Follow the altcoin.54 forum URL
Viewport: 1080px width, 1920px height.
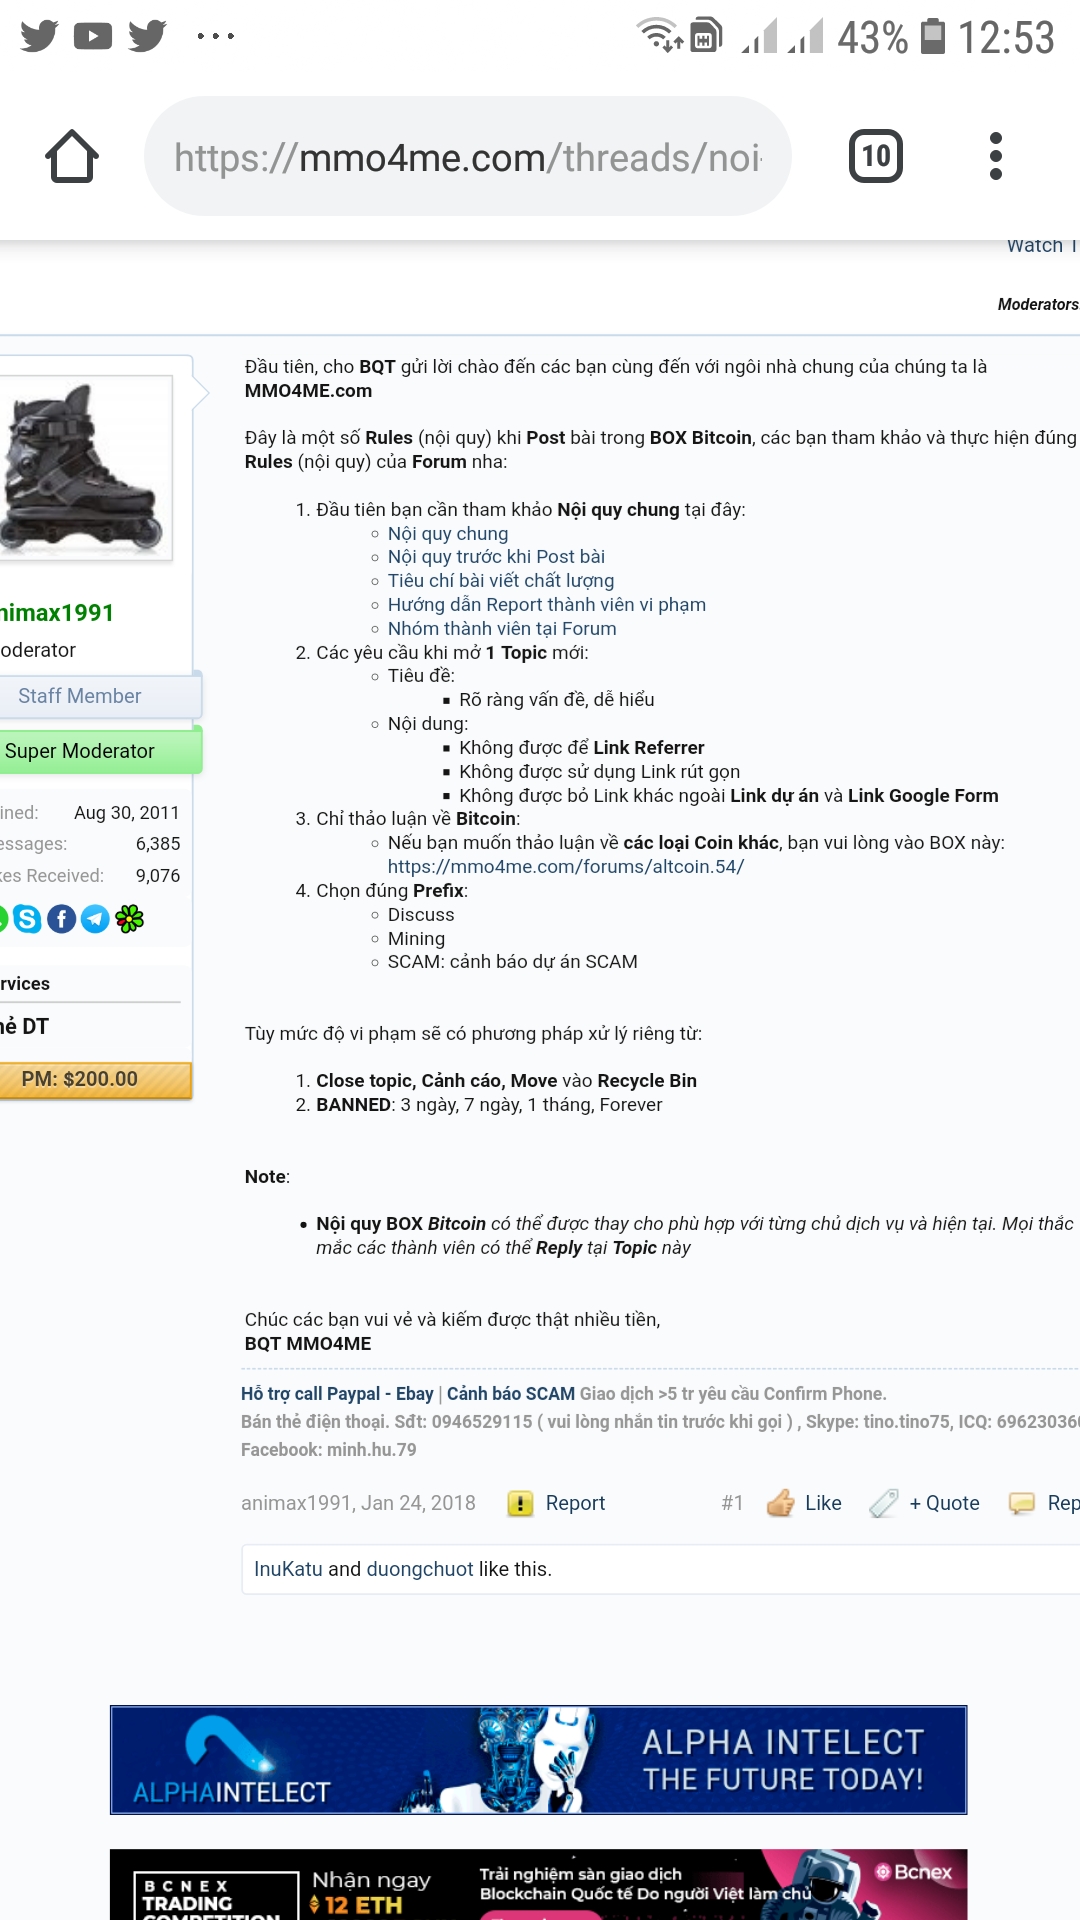coord(566,866)
